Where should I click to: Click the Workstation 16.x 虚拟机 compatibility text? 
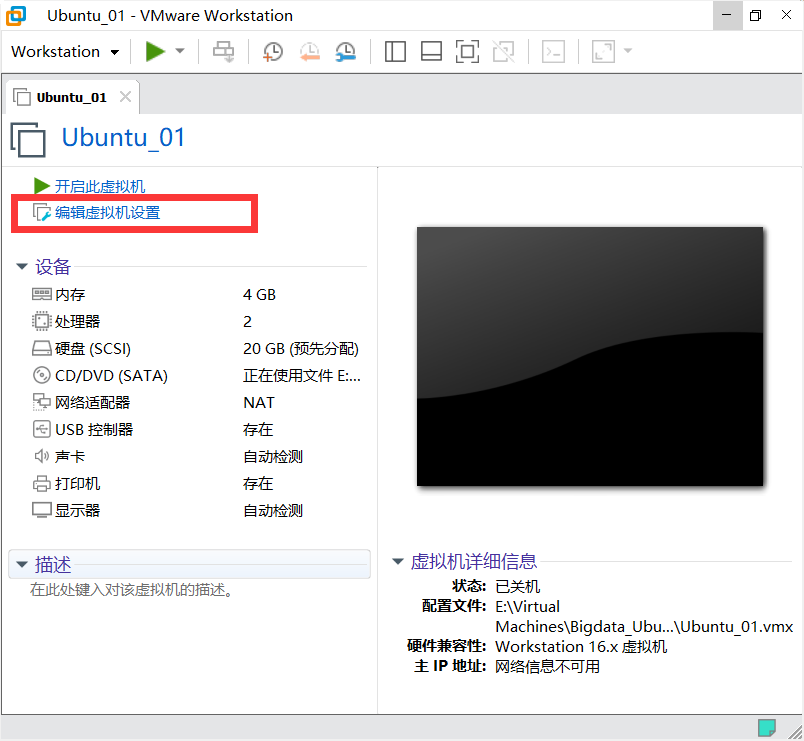click(581, 646)
